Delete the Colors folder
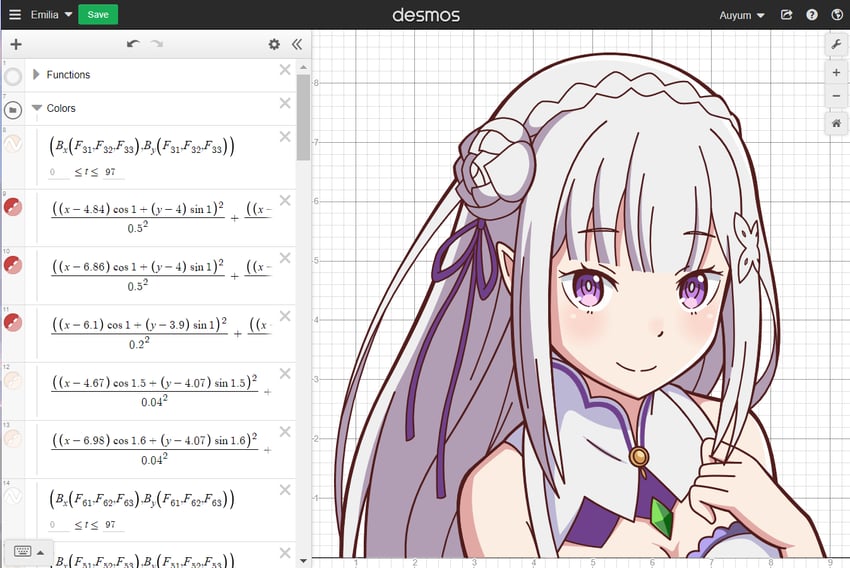Image resolution: width=850 pixels, height=568 pixels. click(285, 103)
